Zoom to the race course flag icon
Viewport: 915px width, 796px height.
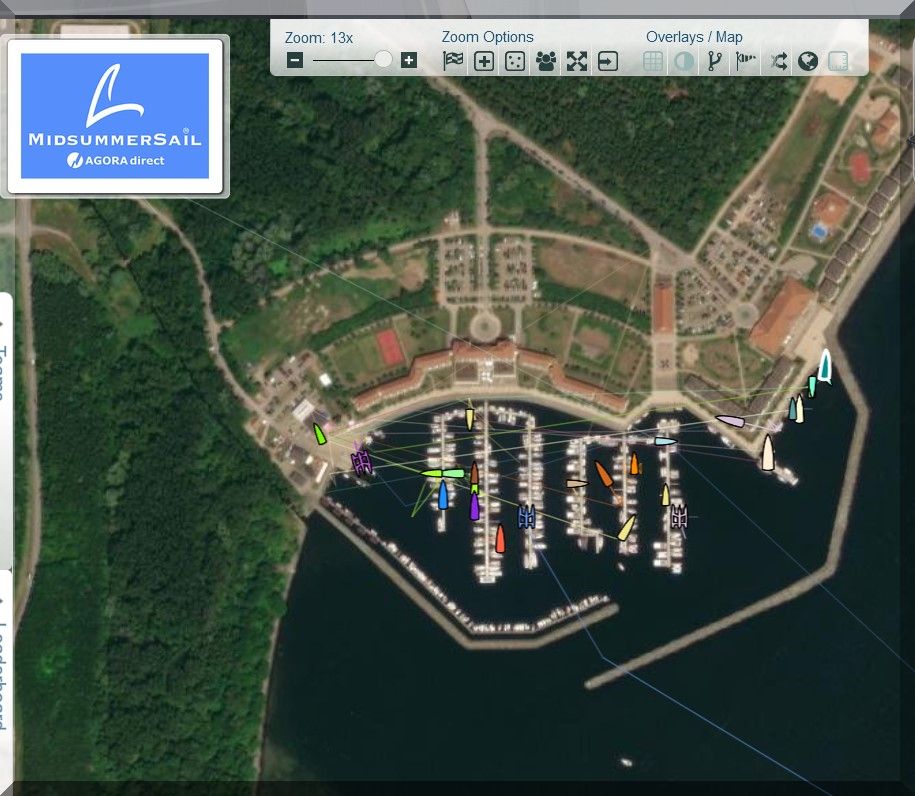(x=453, y=61)
